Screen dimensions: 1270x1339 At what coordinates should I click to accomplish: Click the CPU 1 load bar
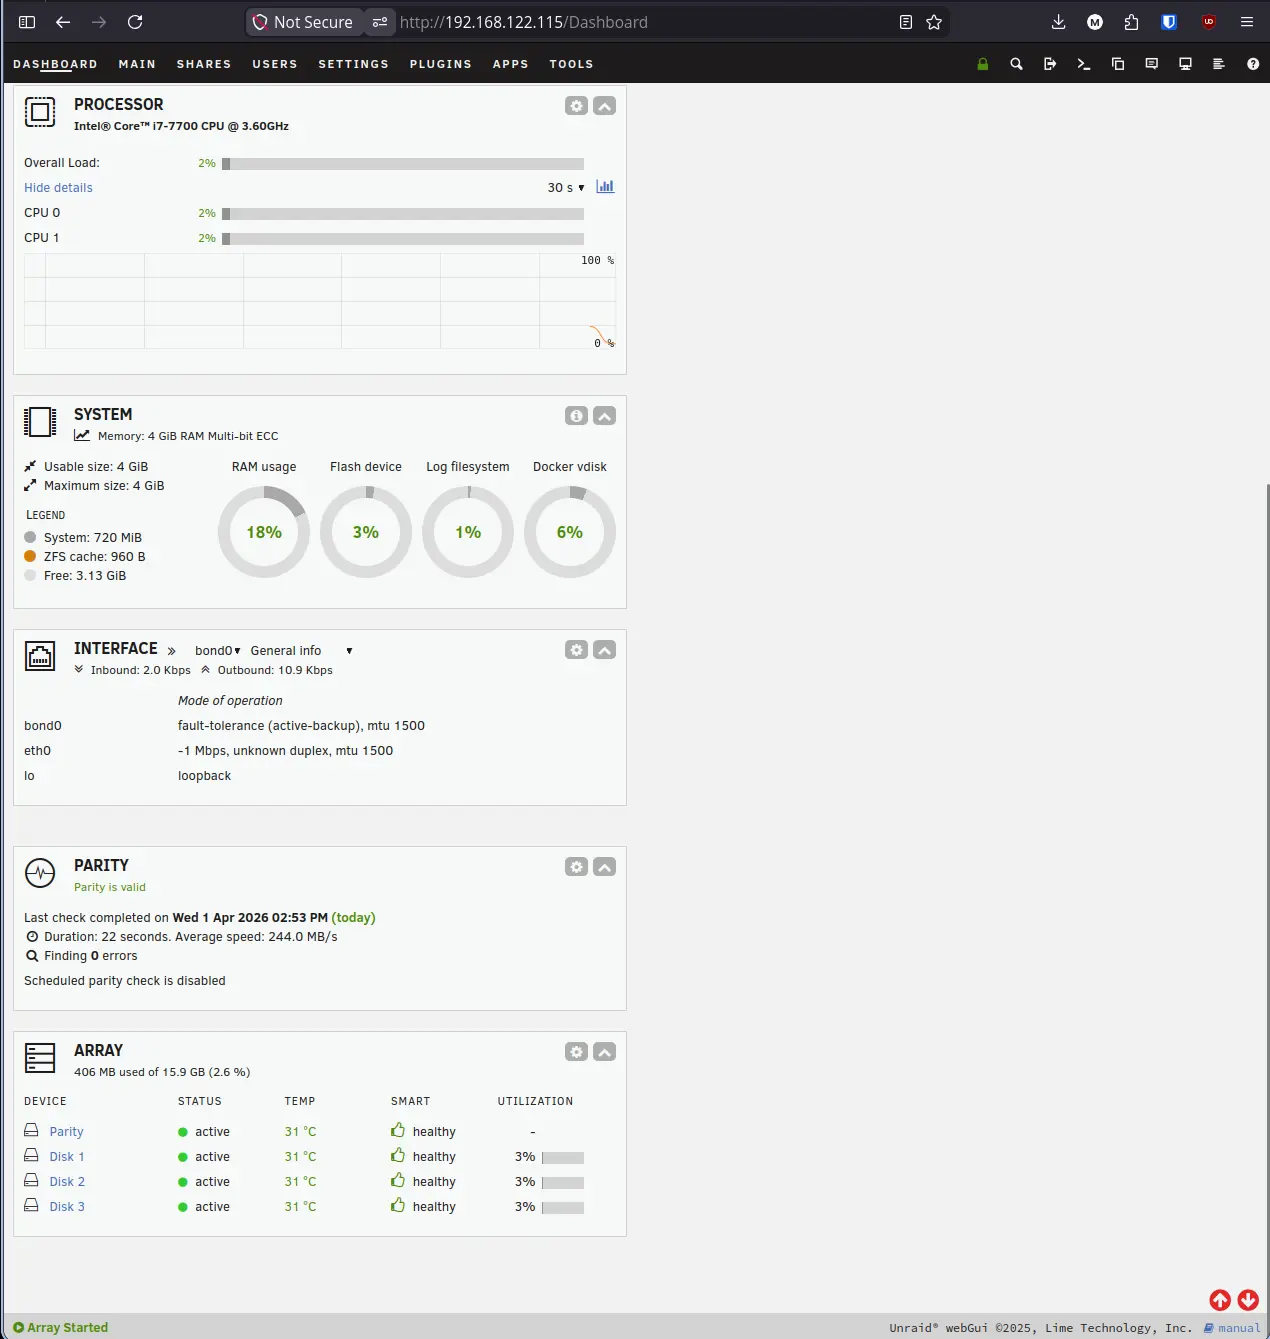pos(403,239)
